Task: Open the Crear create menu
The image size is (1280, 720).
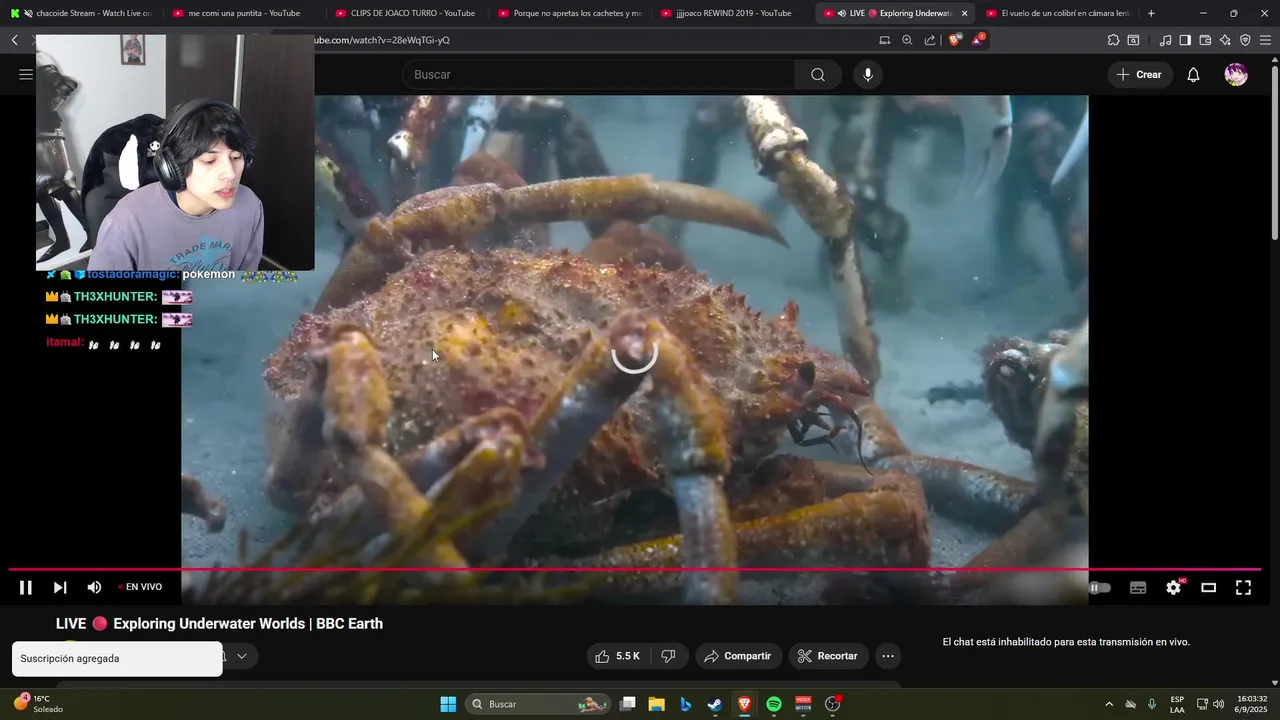Action: click(1139, 75)
